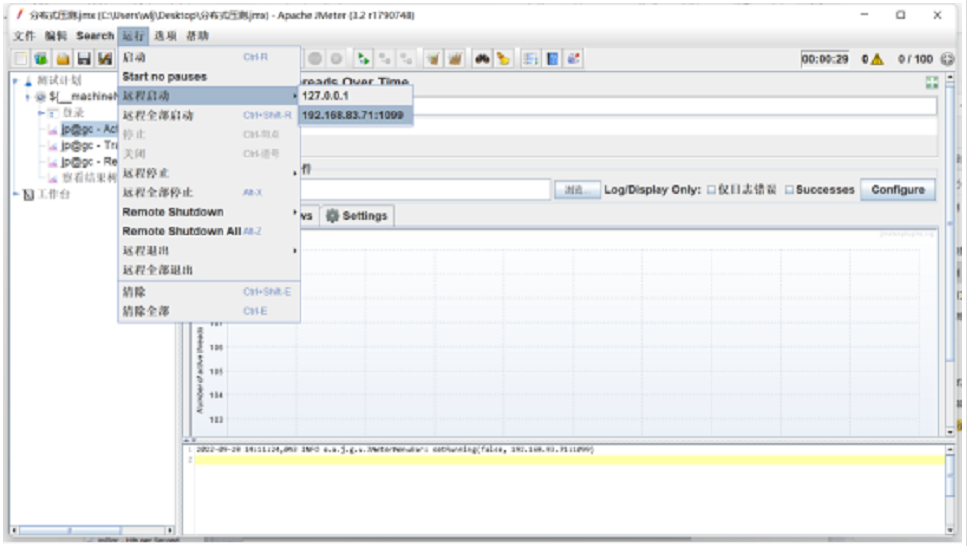
Task: Choose Start no pauses menu item
Action: click(165, 77)
